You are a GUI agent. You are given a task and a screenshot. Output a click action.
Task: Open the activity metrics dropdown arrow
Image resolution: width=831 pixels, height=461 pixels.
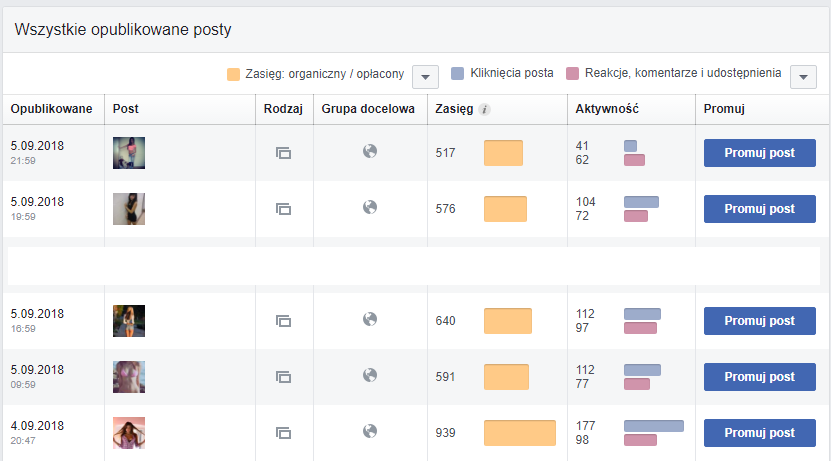(803, 77)
